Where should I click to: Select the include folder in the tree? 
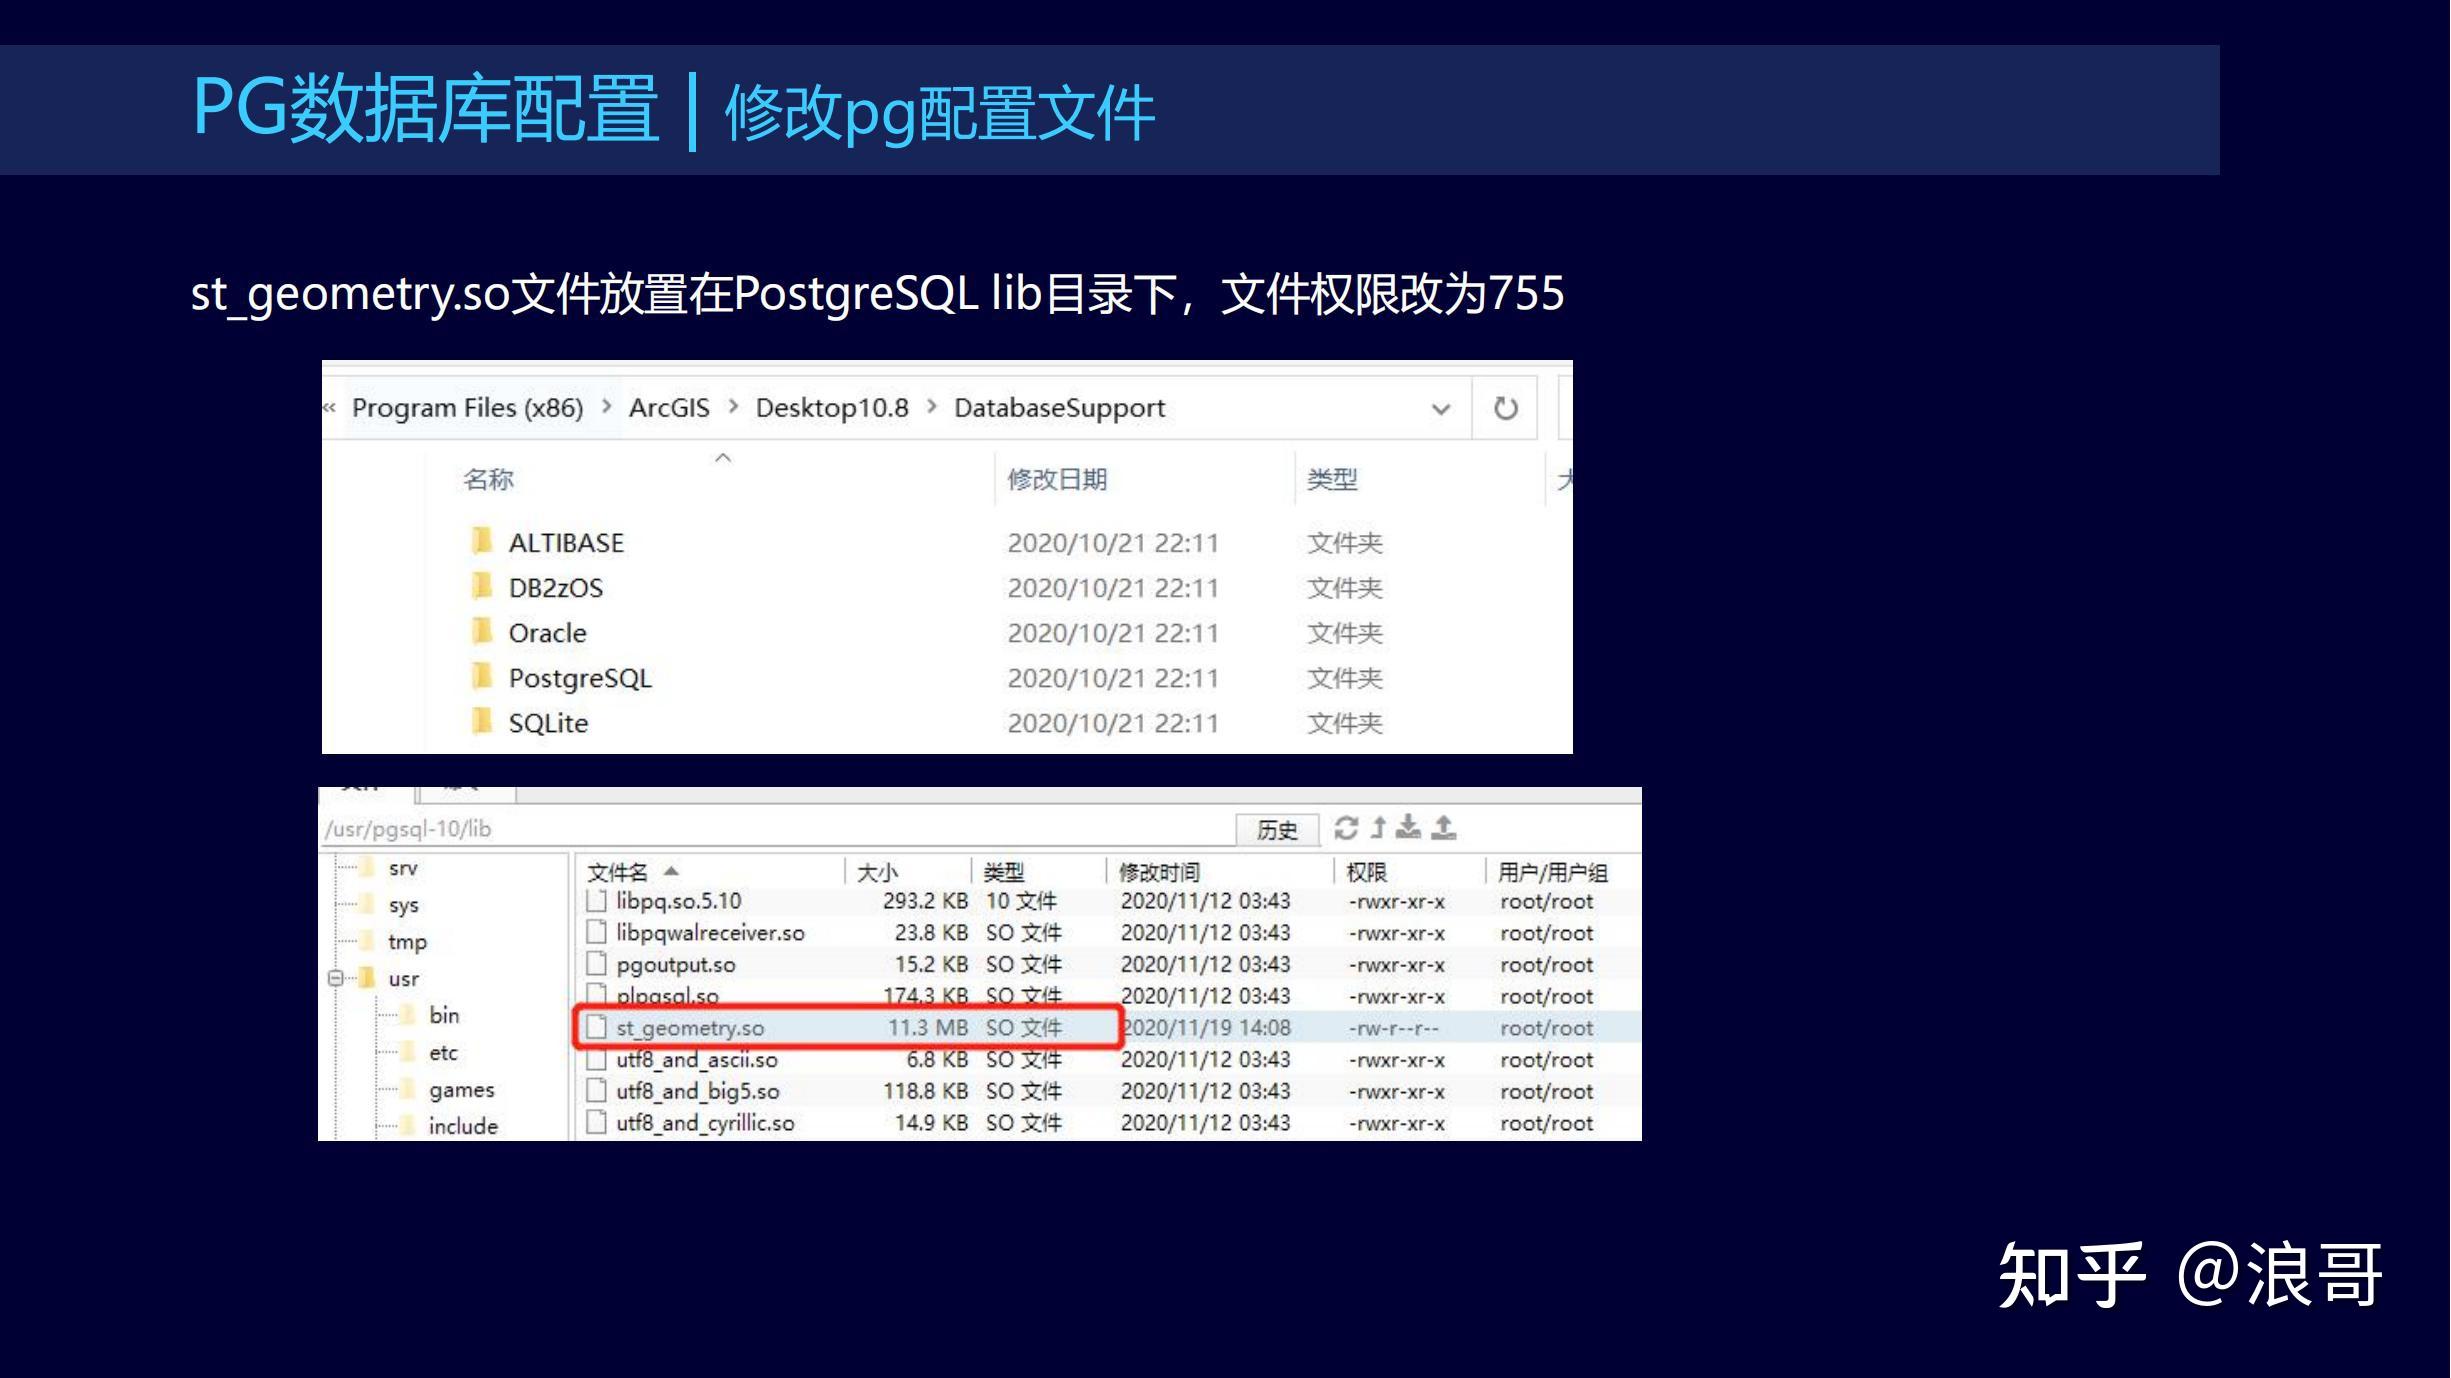[x=462, y=1126]
